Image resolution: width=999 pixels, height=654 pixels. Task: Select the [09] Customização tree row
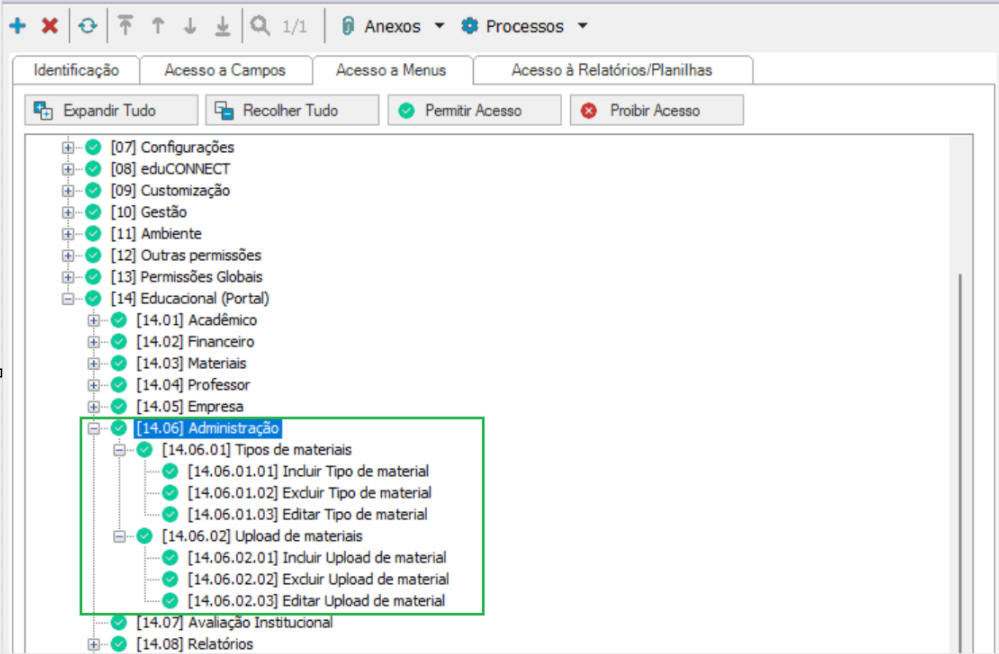coord(170,191)
